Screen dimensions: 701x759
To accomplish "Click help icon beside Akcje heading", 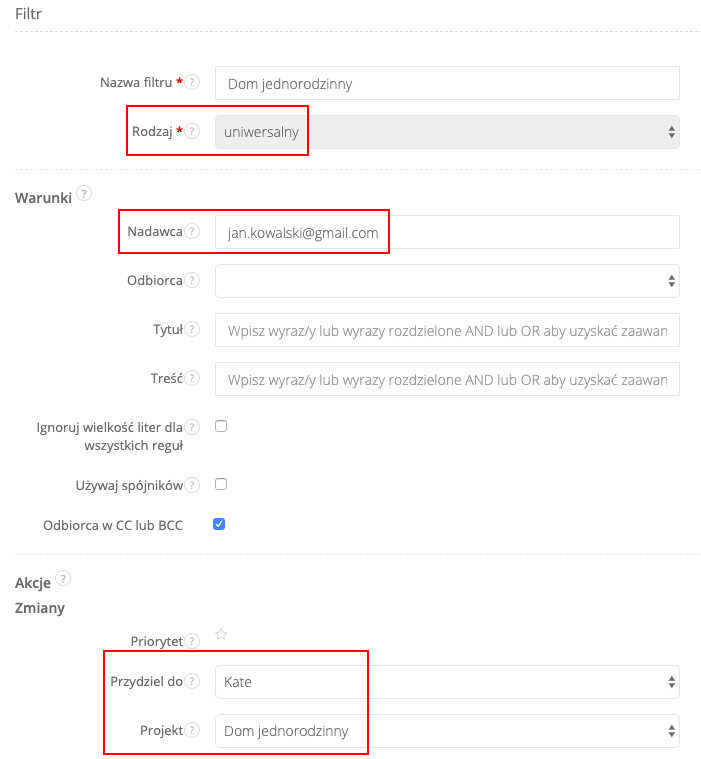I will pos(63,578).
